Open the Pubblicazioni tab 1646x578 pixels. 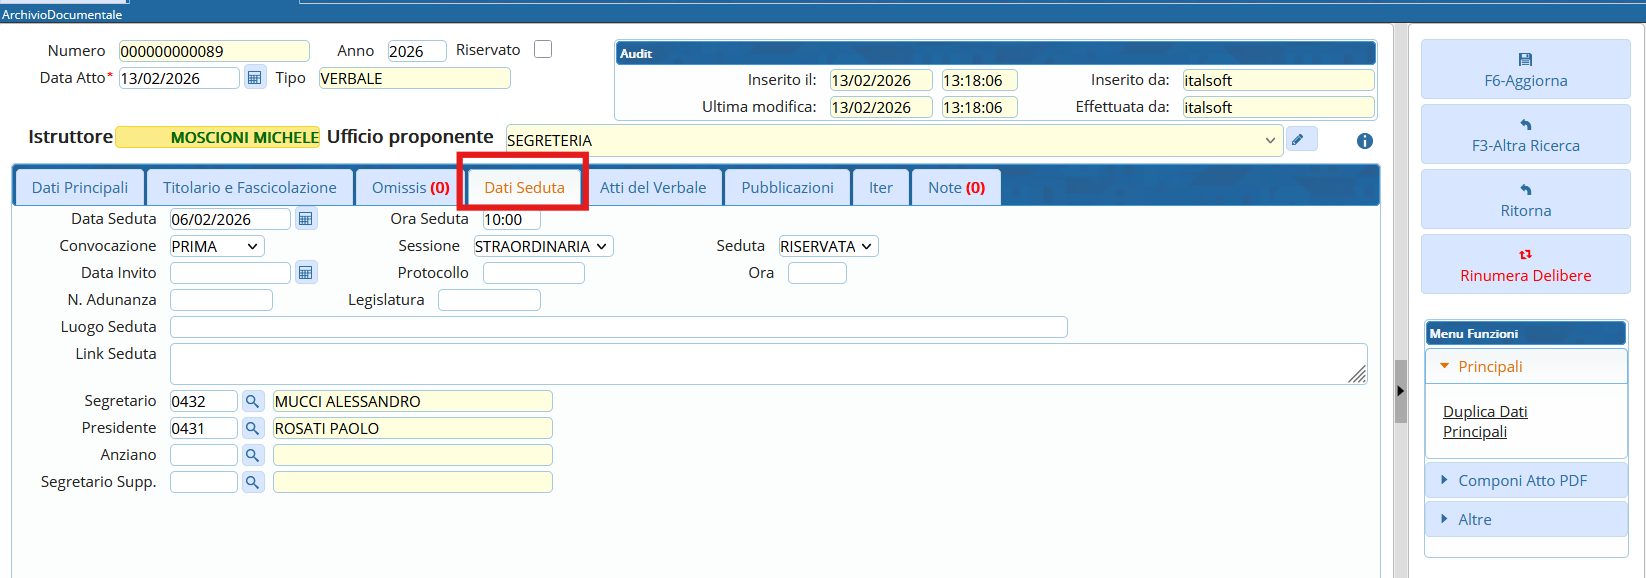[787, 188]
